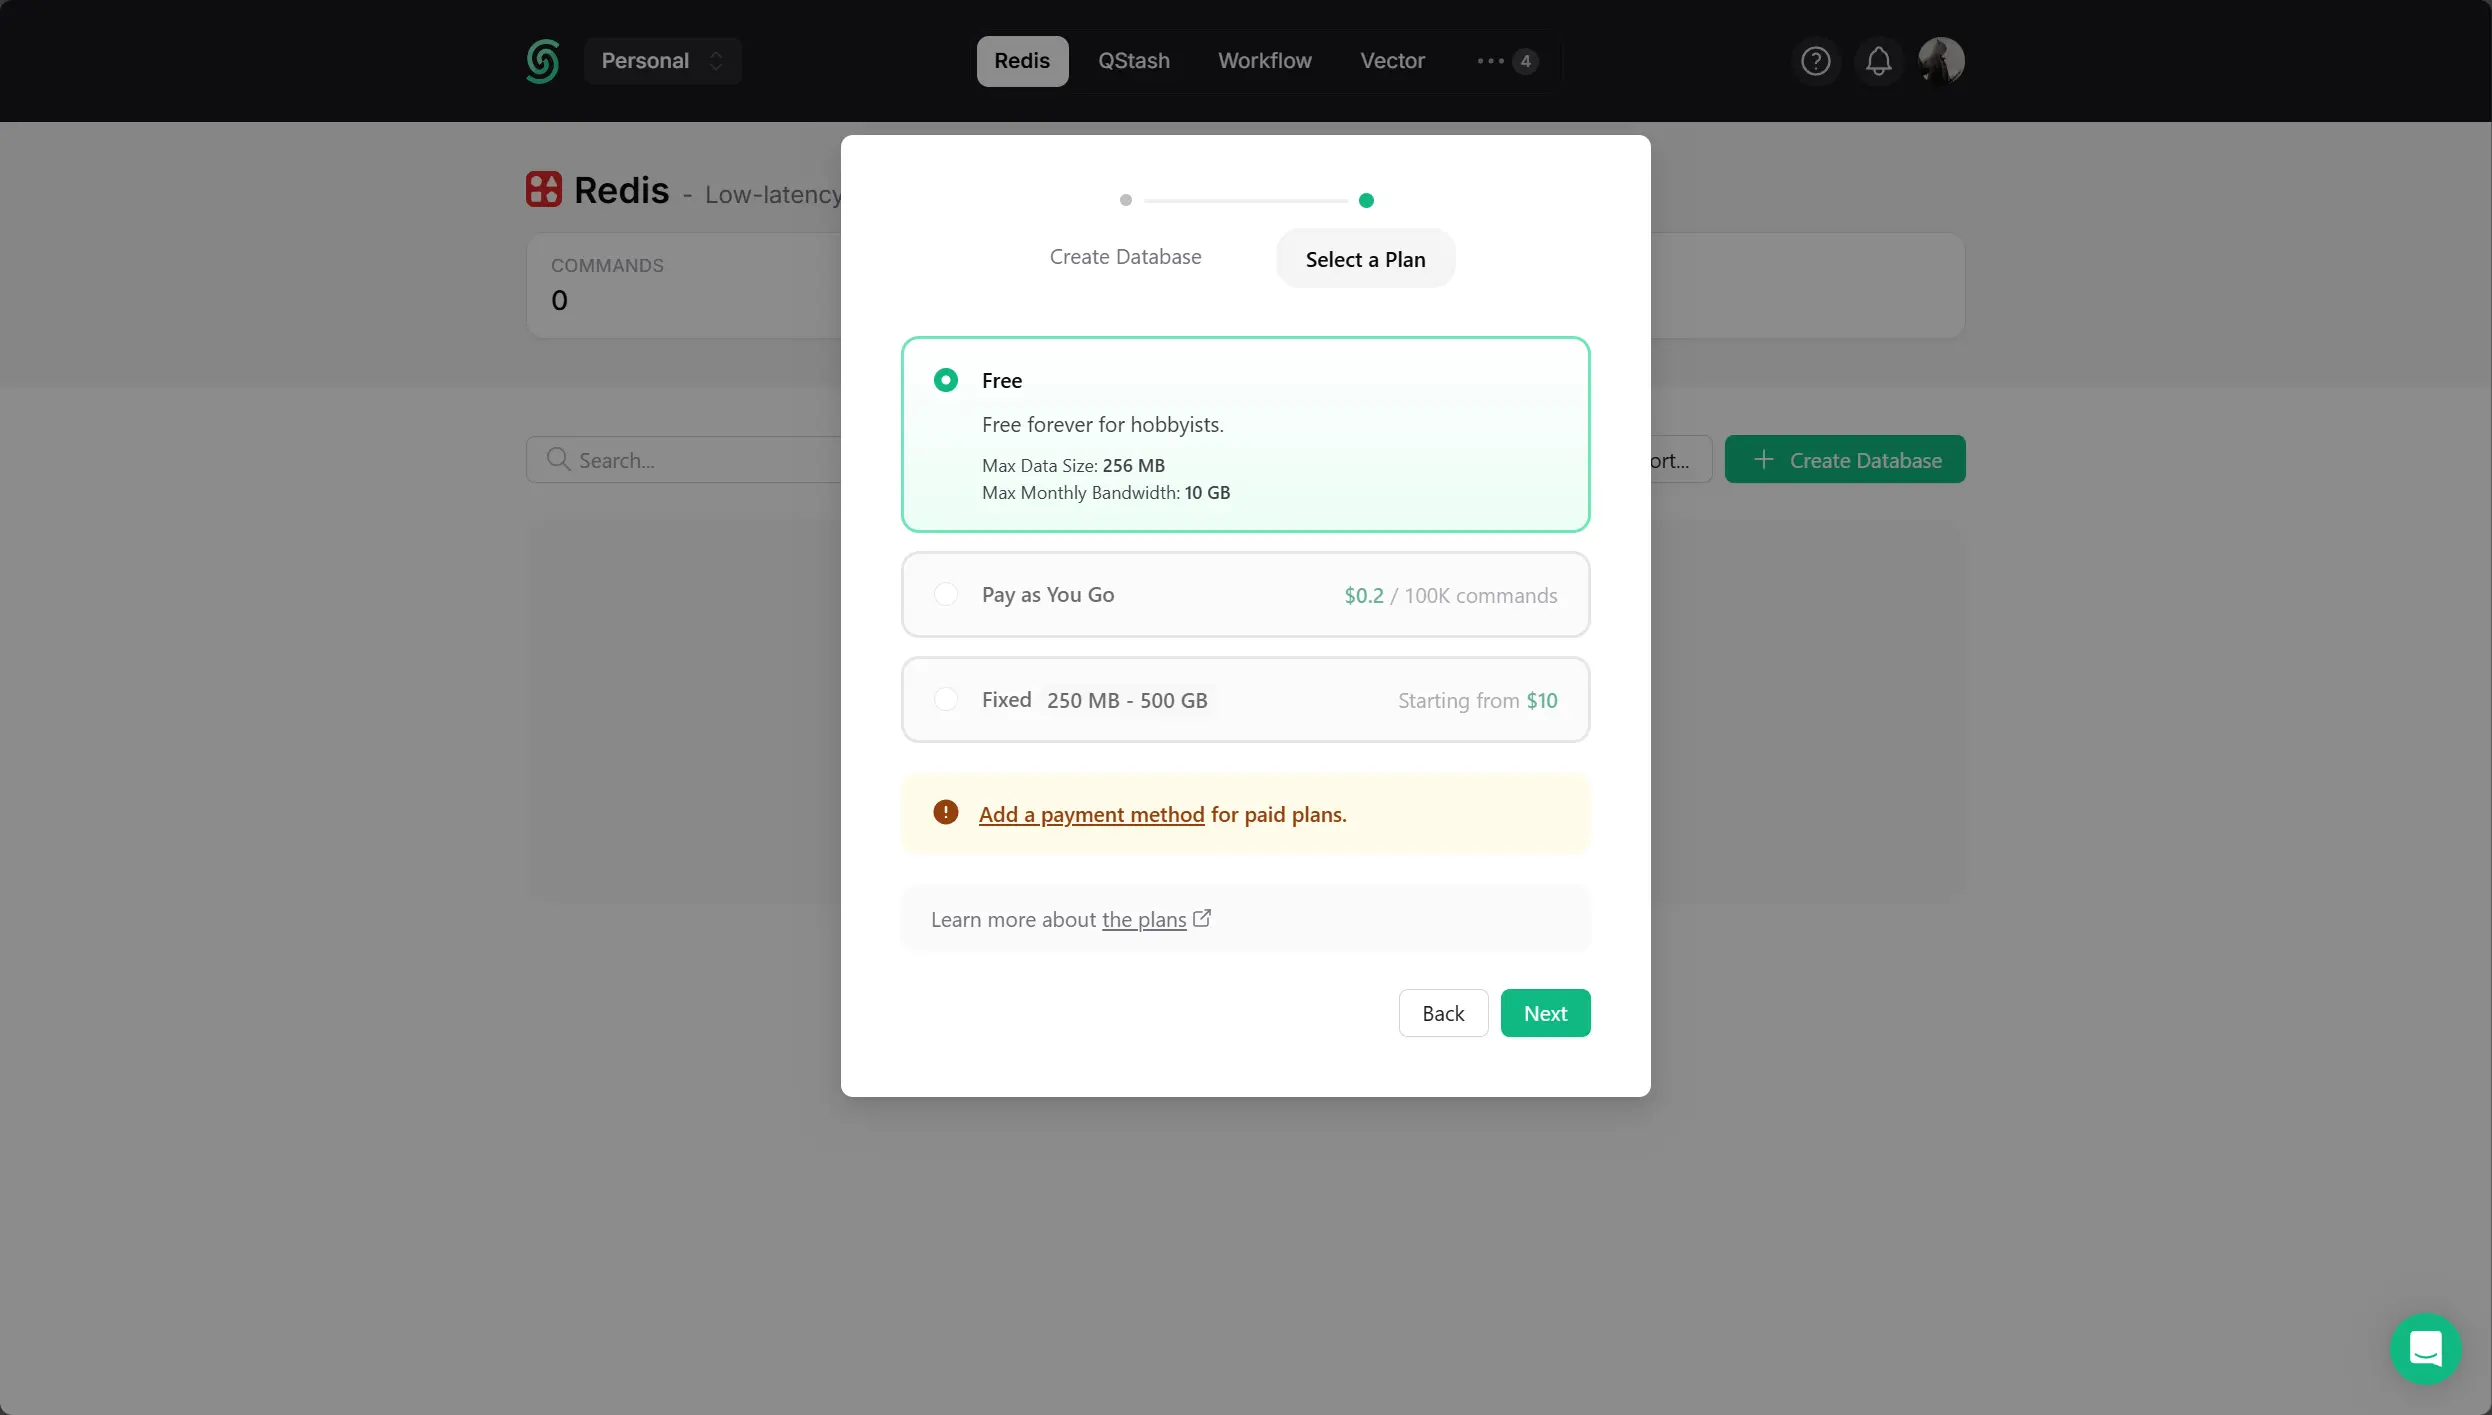Expand the Personal team switcher
2492x1415 pixels.
coord(661,61)
